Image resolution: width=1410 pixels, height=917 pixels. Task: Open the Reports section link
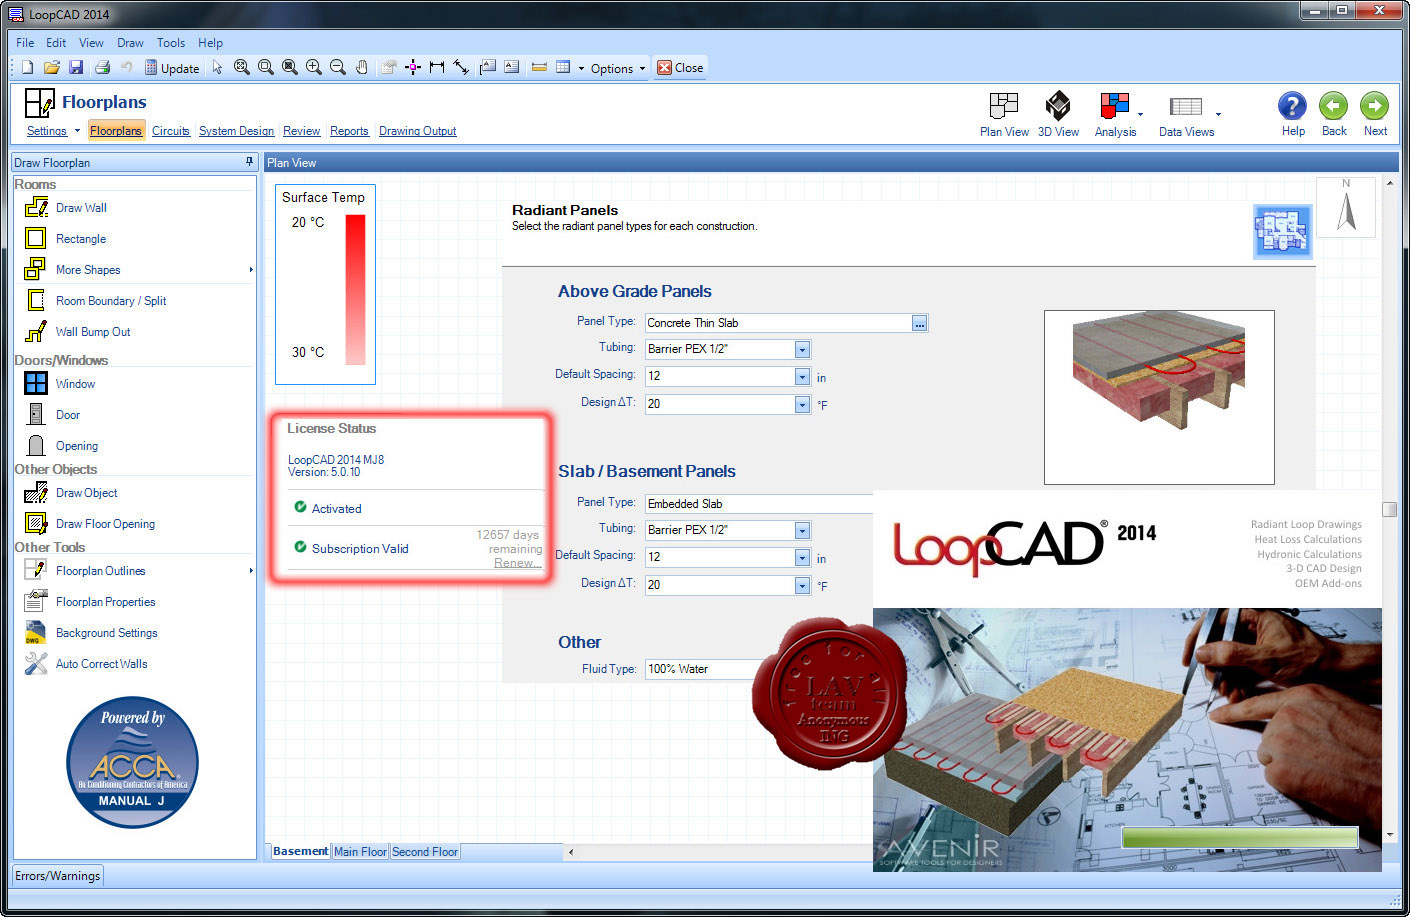349,131
